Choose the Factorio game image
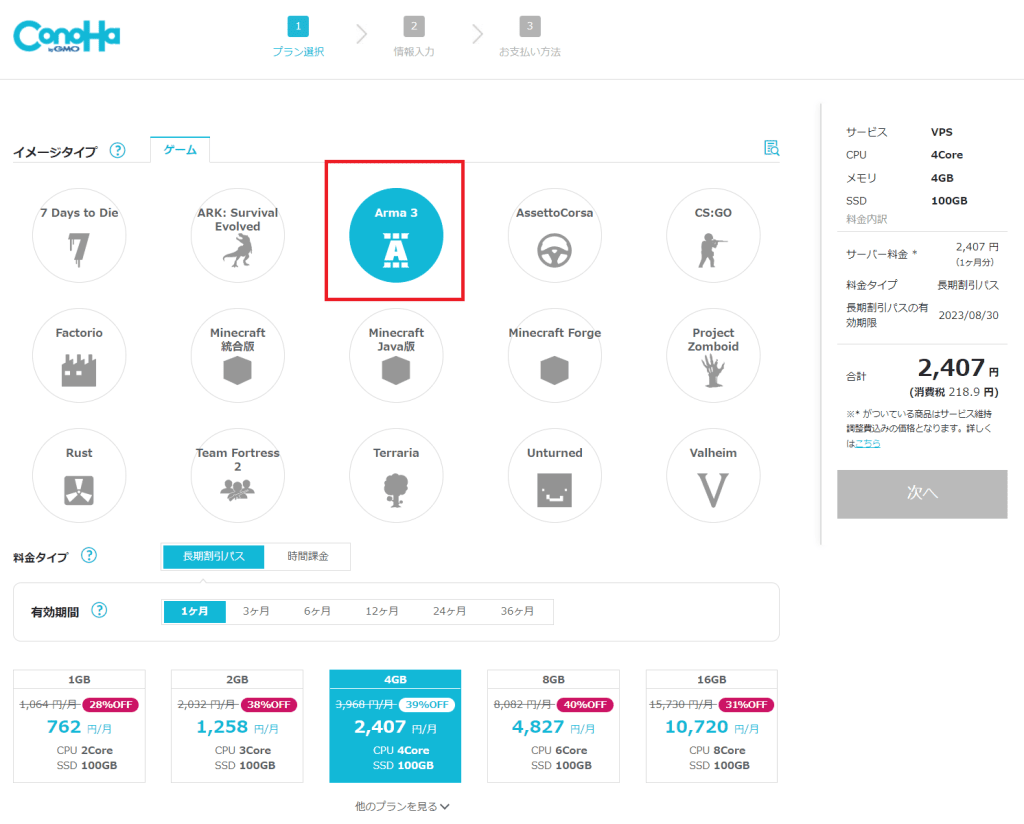The width and height of the screenshot is (1024, 824). tap(79, 356)
